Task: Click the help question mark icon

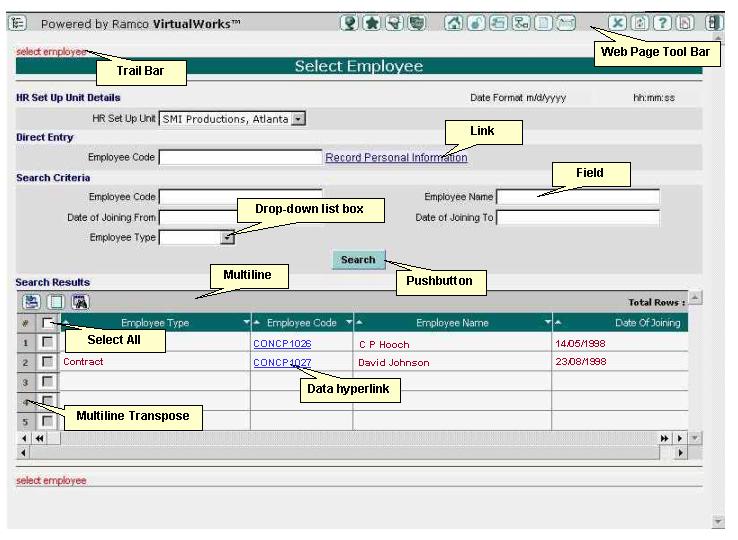Action: tap(662, 23)
